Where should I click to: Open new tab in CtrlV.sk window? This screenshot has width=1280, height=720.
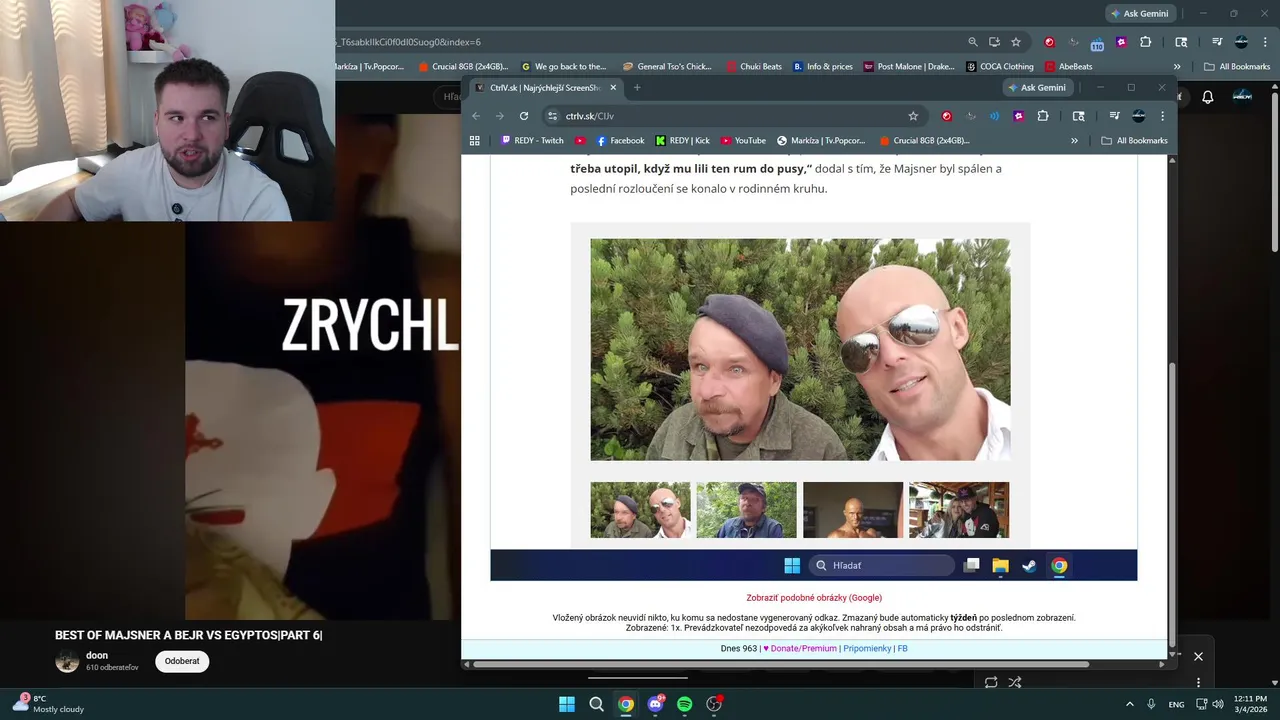(637, 88)
